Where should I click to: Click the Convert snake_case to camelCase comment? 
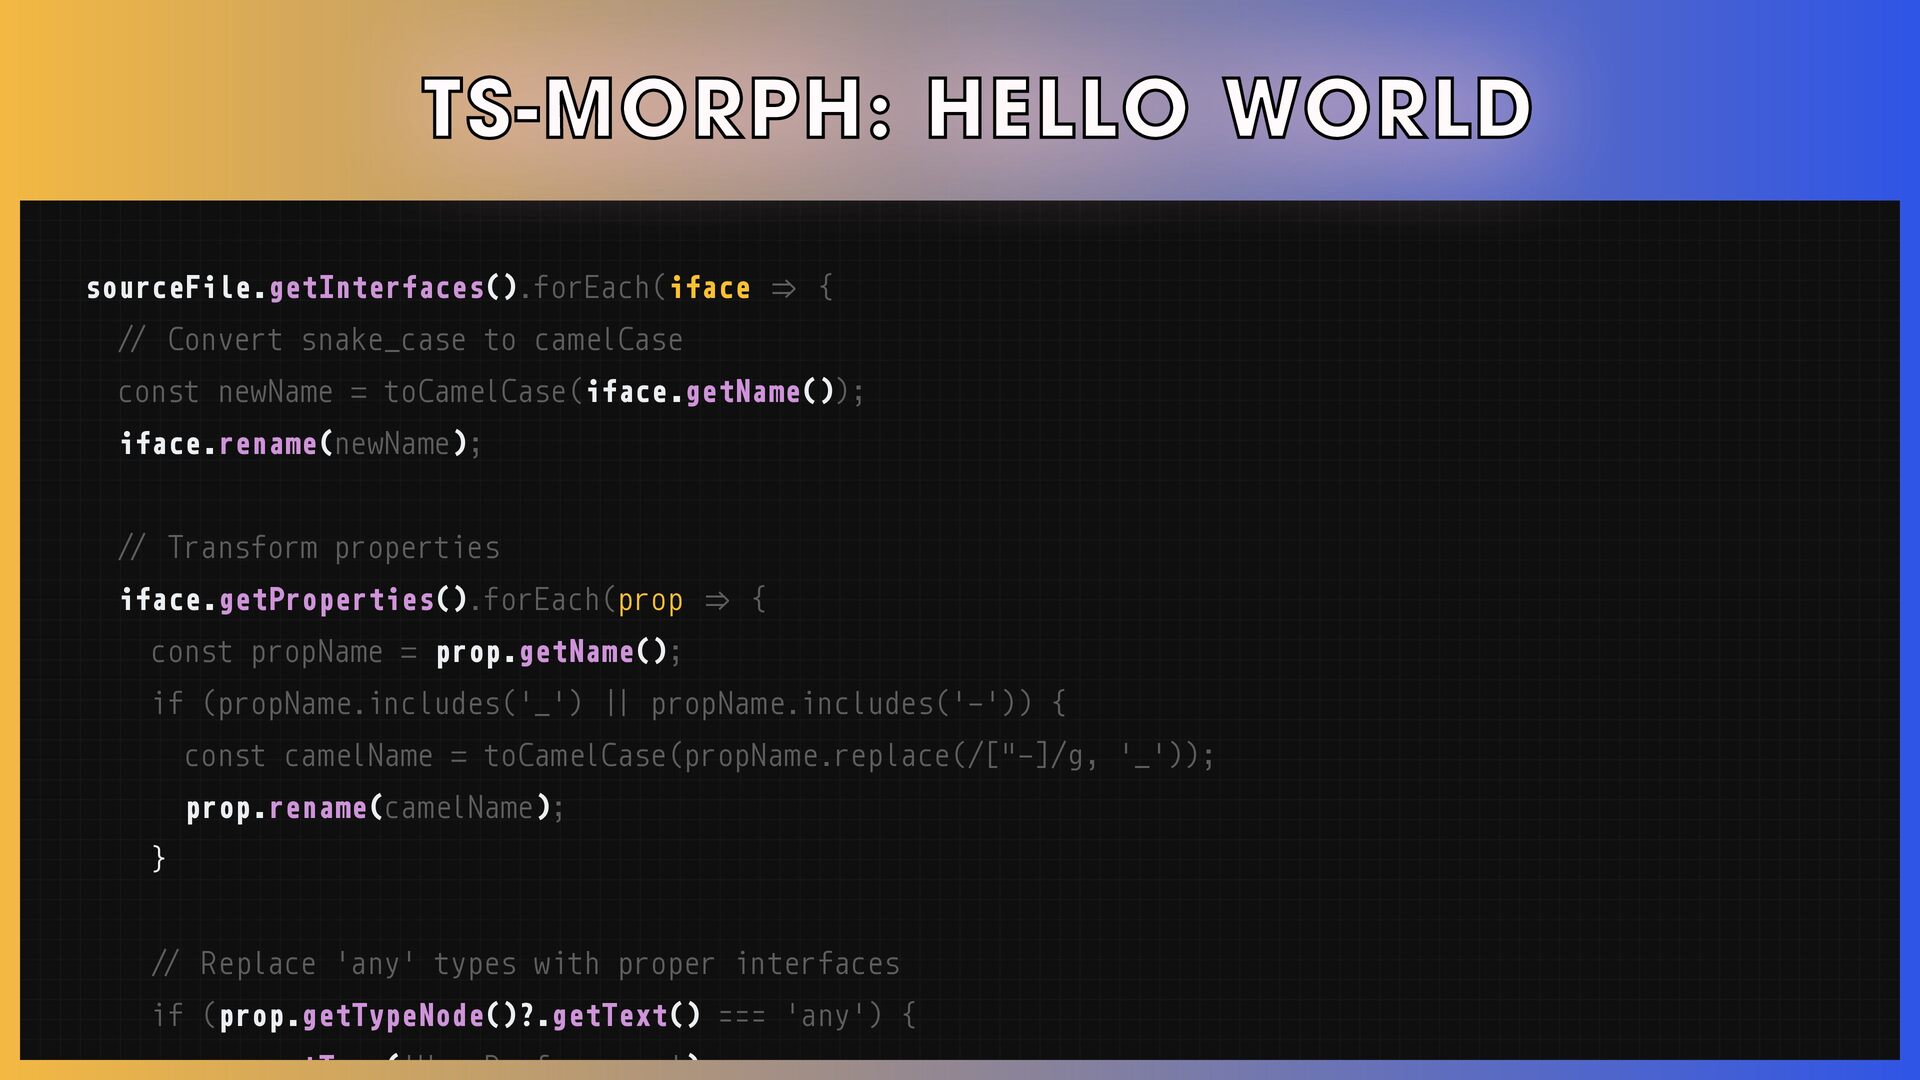click(x=400, y=340)
